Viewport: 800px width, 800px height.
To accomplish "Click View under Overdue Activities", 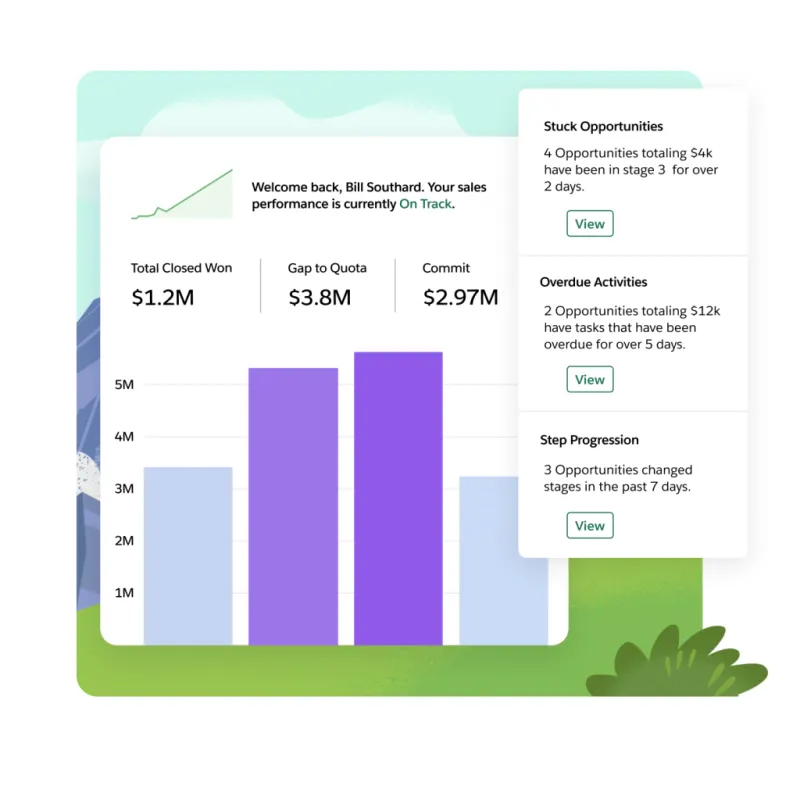I will 590,379.
